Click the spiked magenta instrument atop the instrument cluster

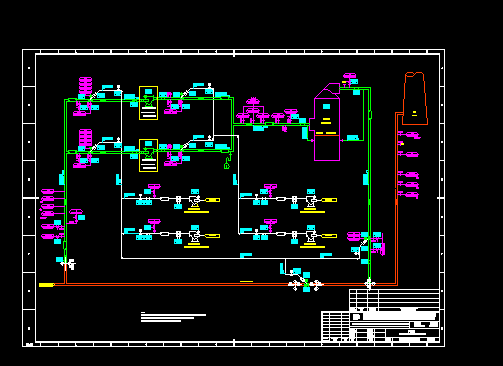tap(253, 100)
